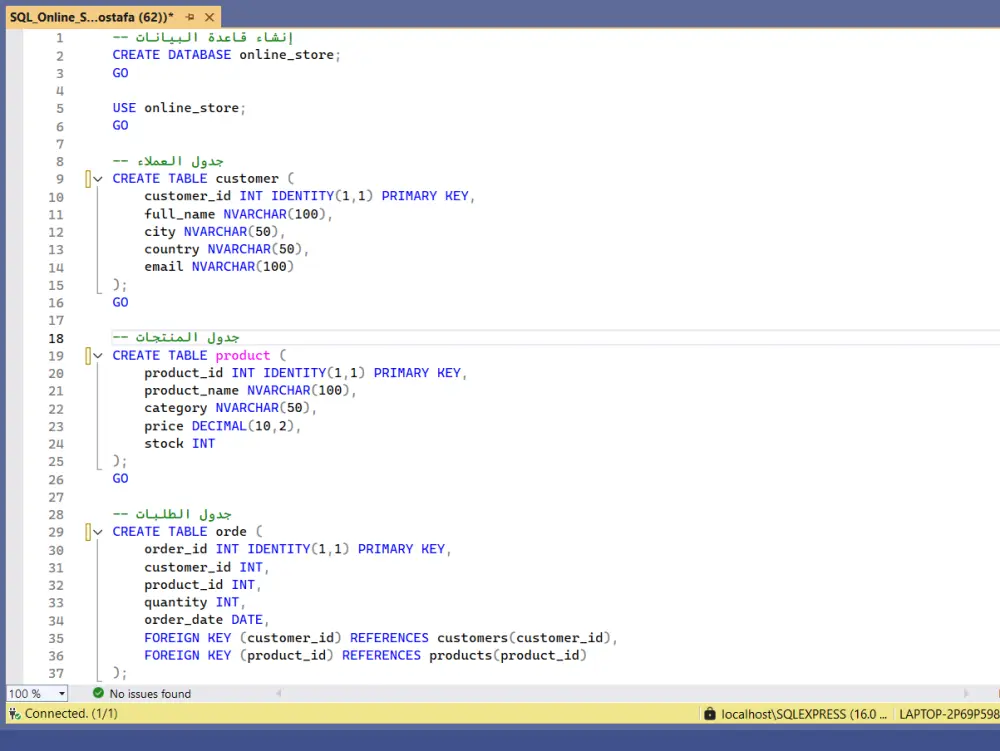Pin the SQL_Online_S query tab
This screenshot has width=1000, height=751.
click(x=189, y=18)
